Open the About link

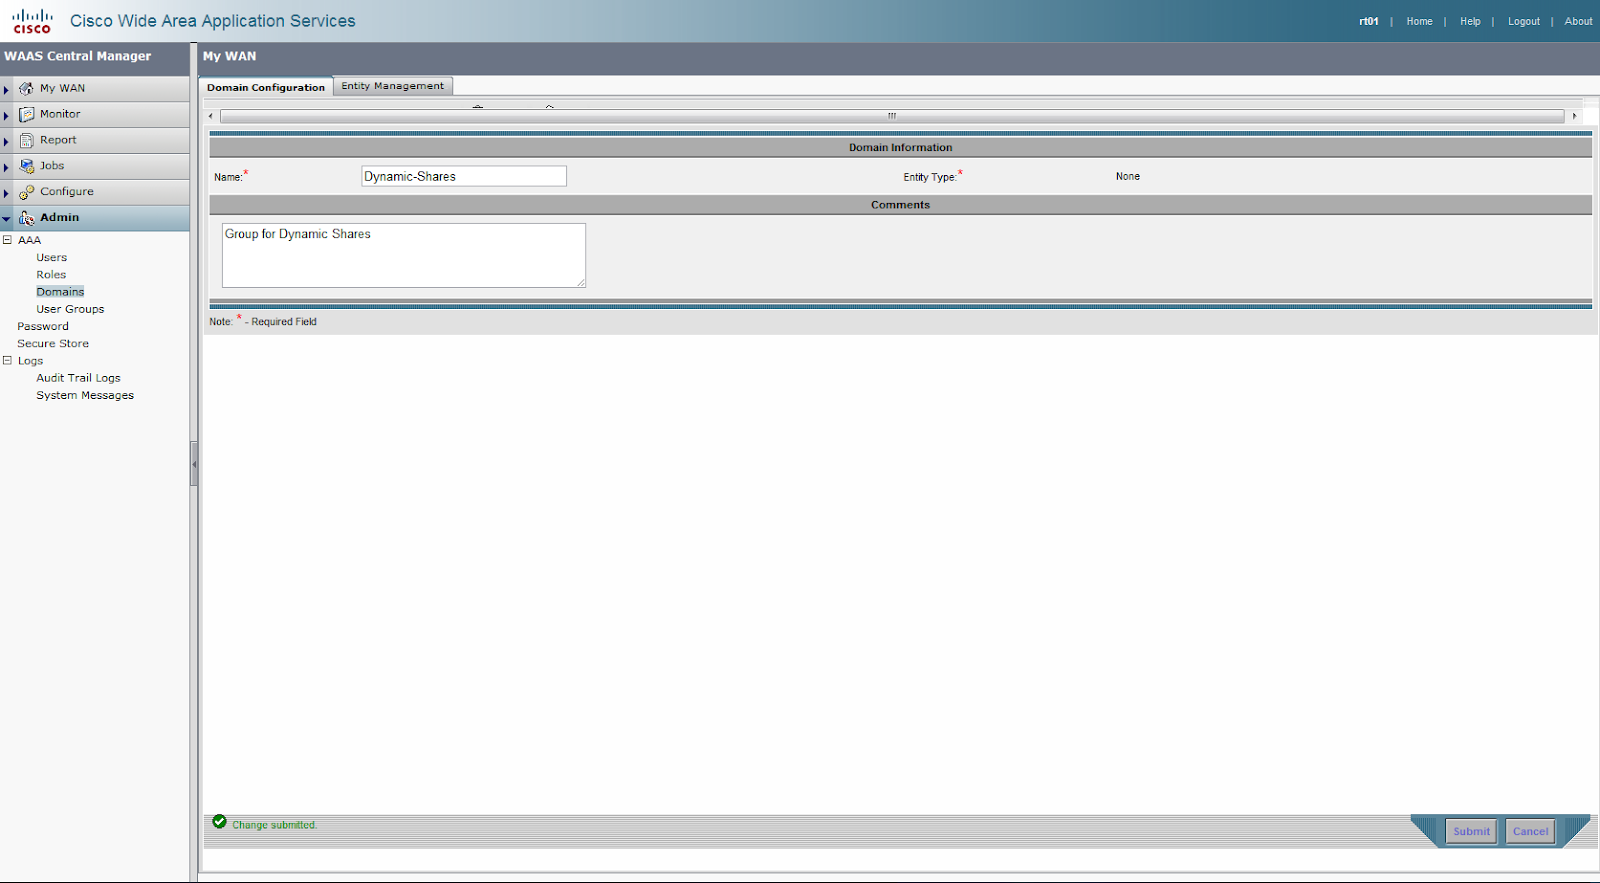(x=1578, y=21)
